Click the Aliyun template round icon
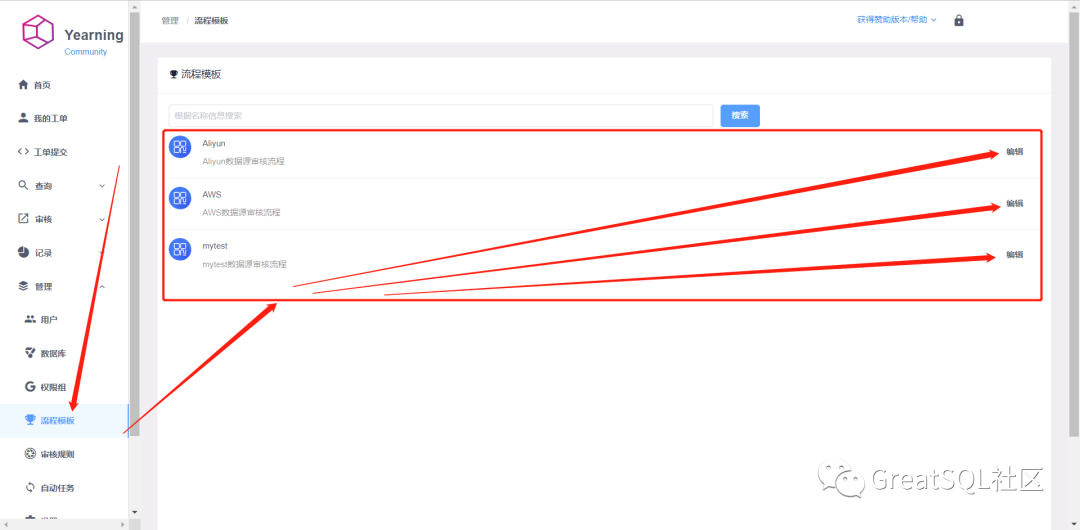 coord(180,147)
